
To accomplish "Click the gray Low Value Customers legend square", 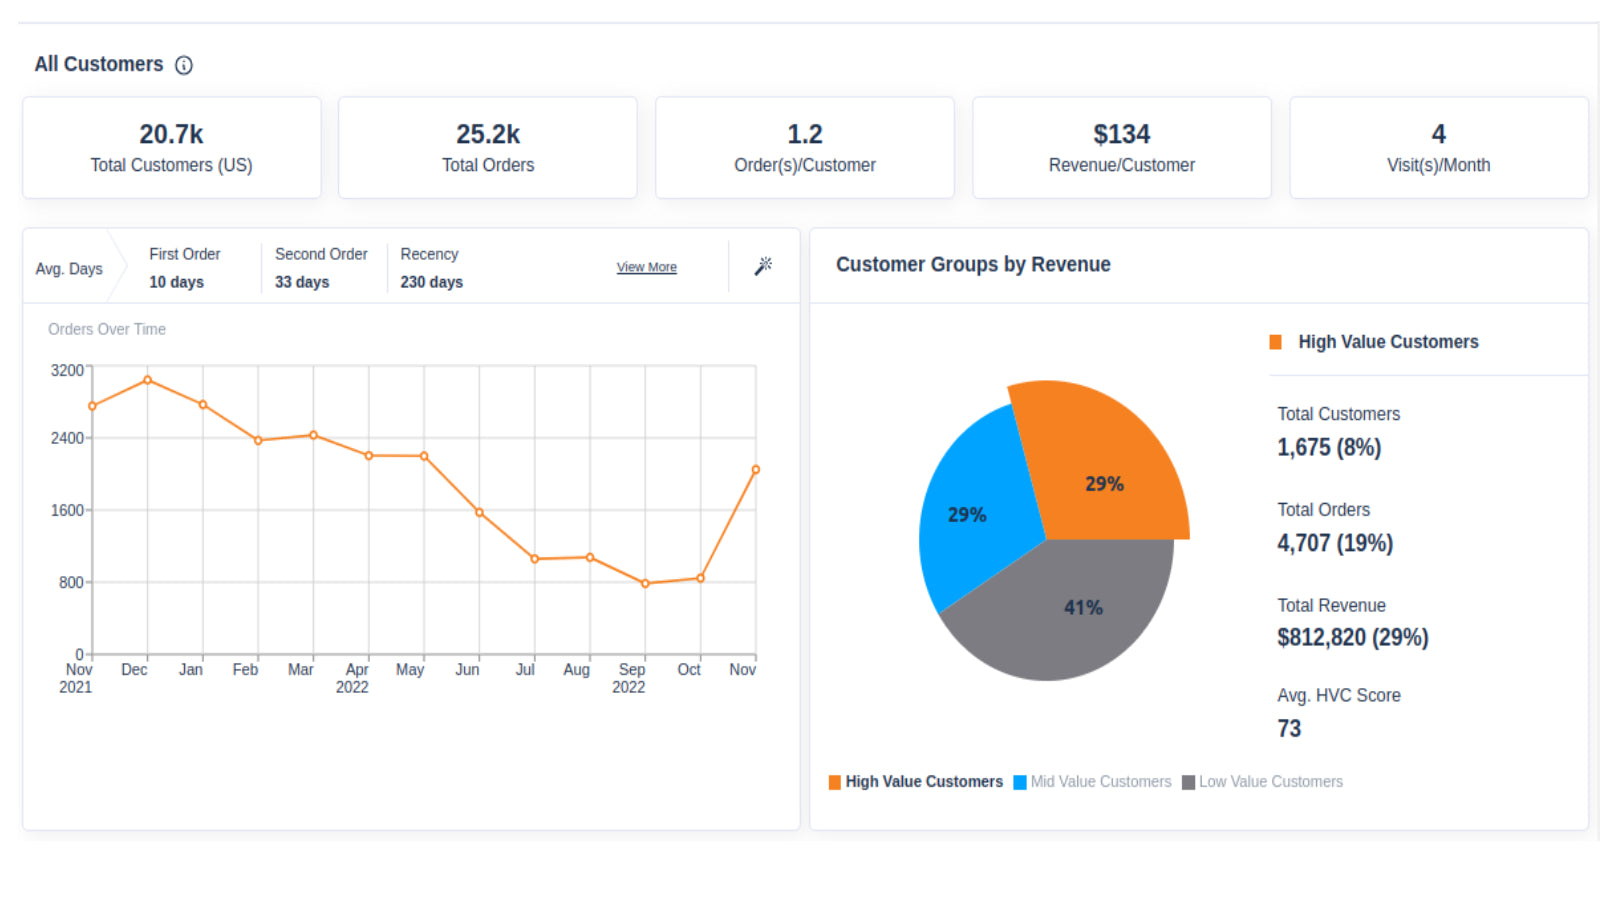I will [1186, 781].
